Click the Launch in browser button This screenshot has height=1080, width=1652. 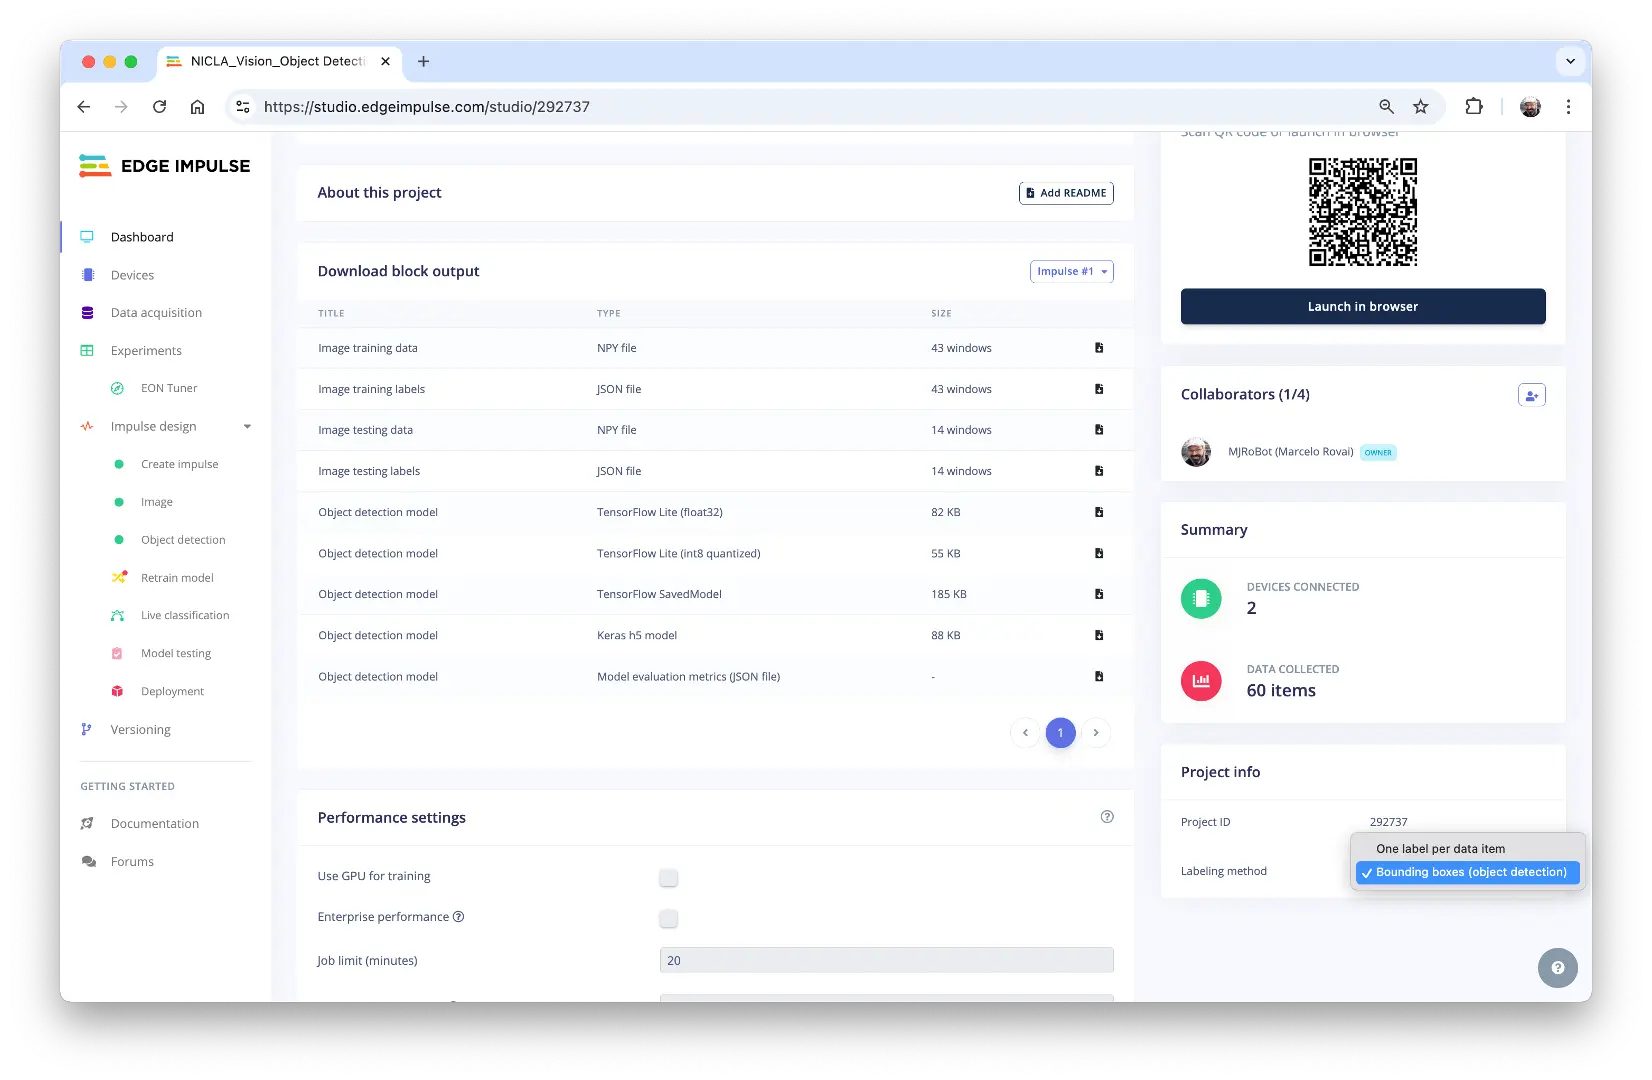click(x=1362, y=307)
